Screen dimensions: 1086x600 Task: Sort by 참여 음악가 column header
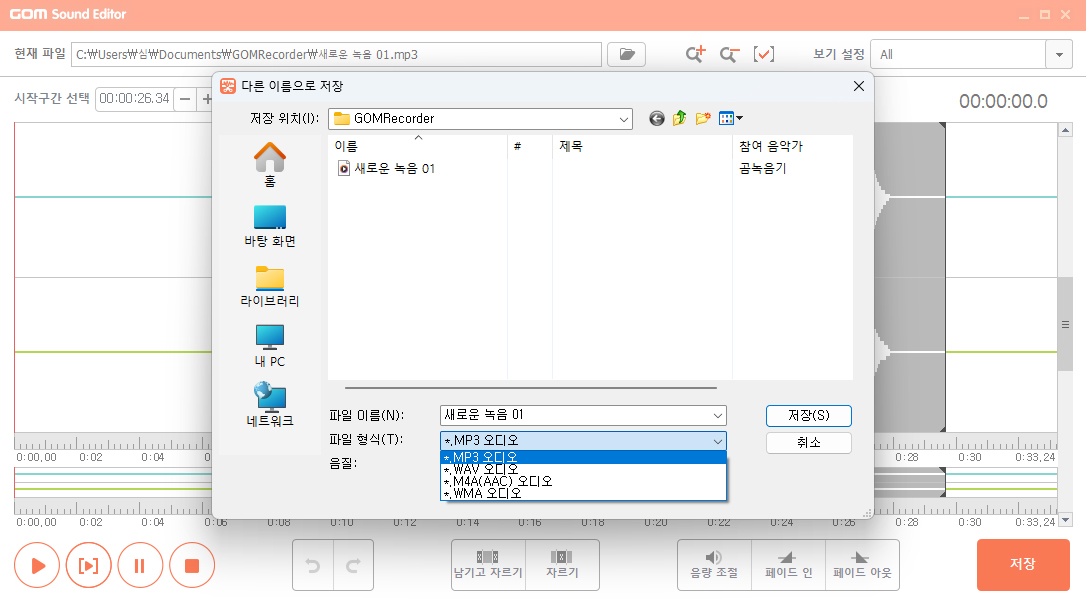[x=792, y=146]
